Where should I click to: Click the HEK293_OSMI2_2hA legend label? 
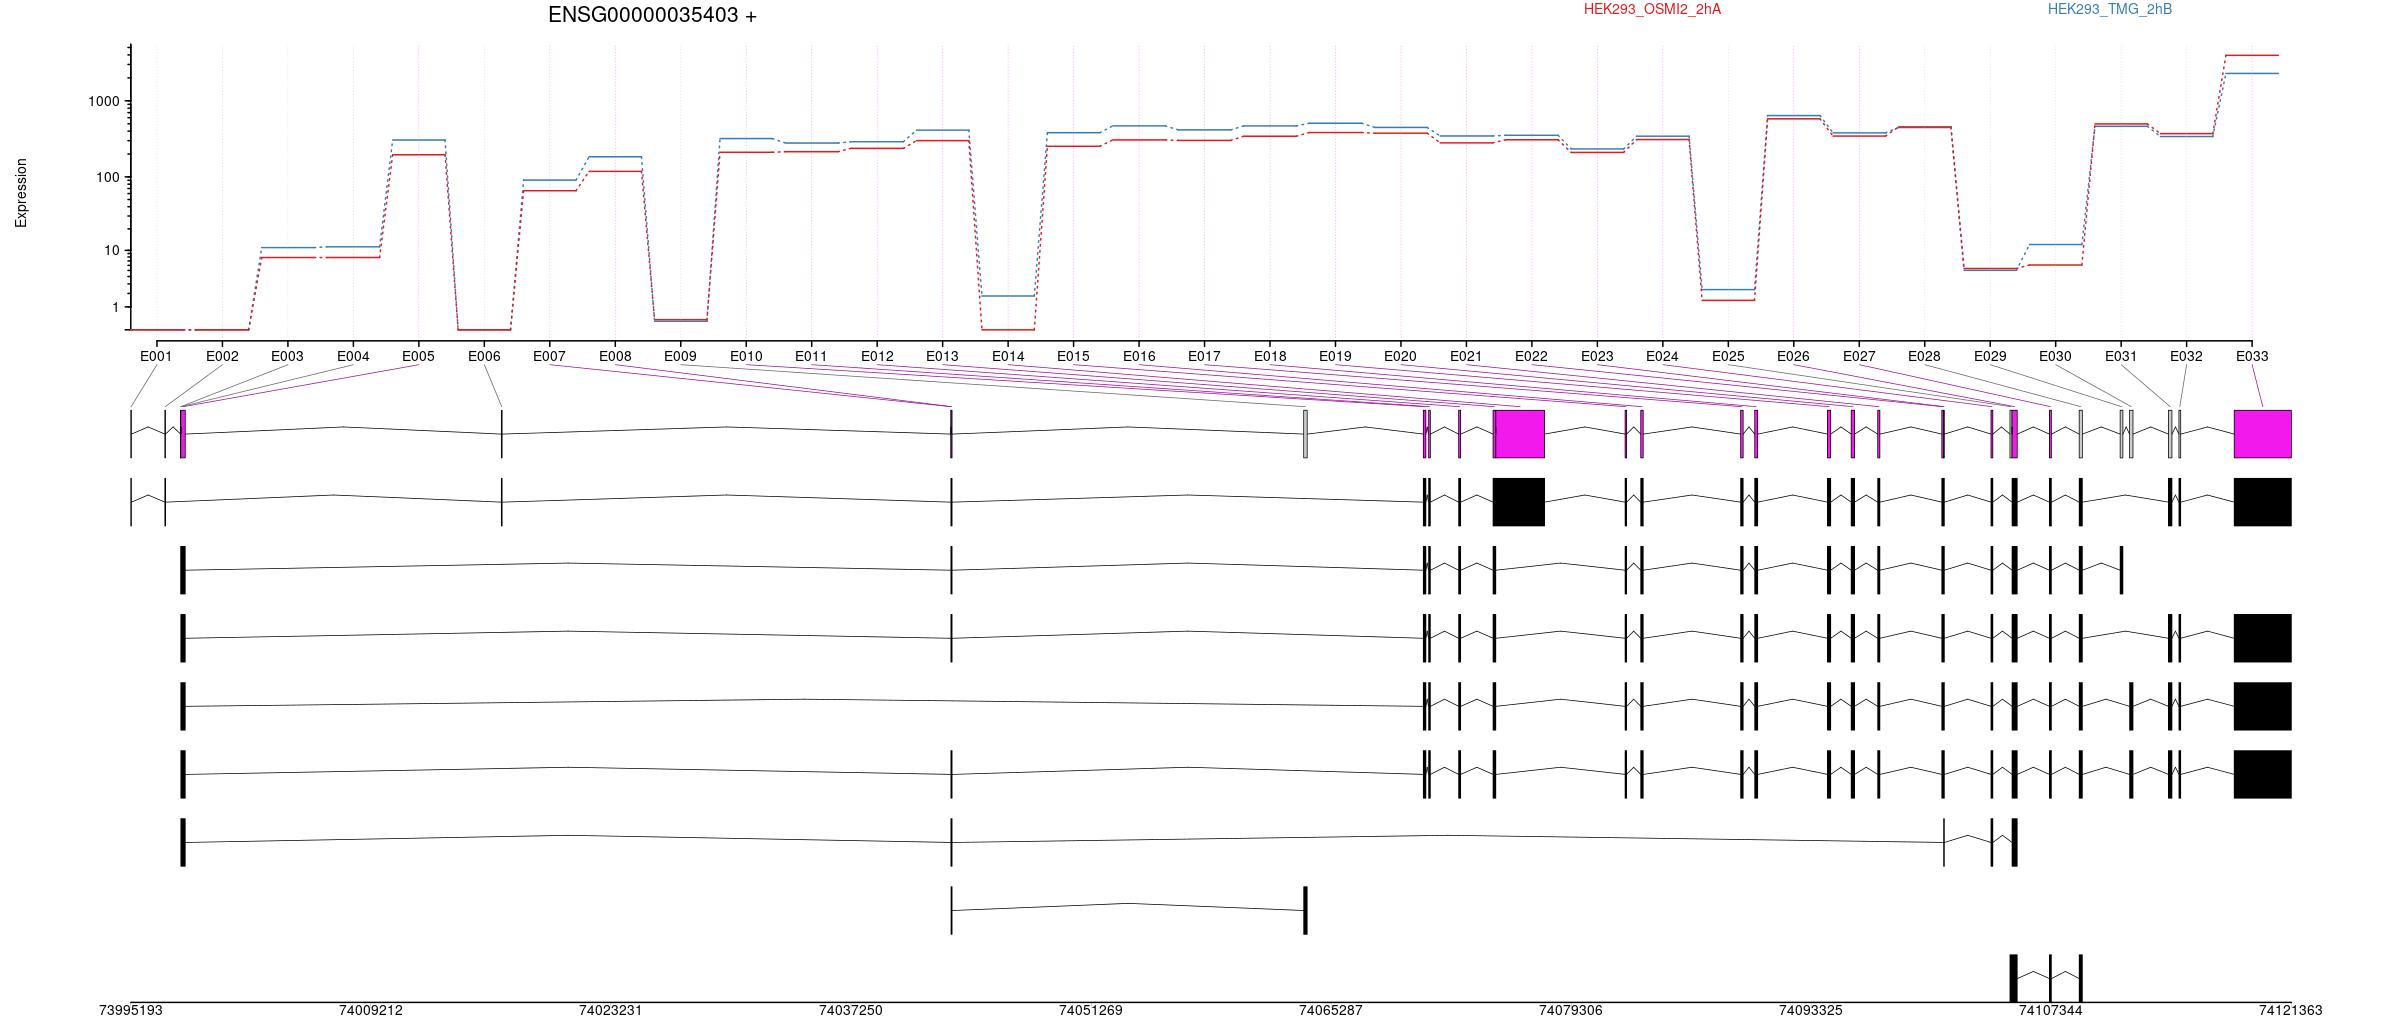[1652, 9]
